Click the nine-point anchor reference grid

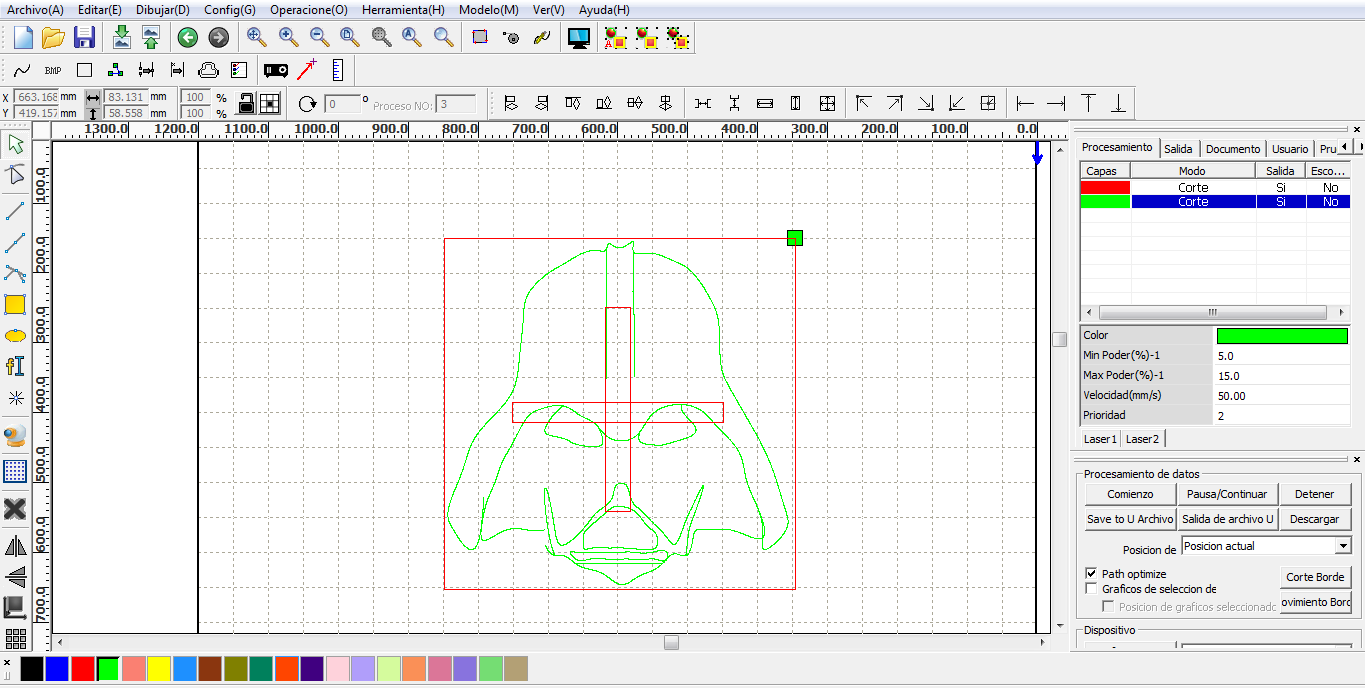[271, 103]
